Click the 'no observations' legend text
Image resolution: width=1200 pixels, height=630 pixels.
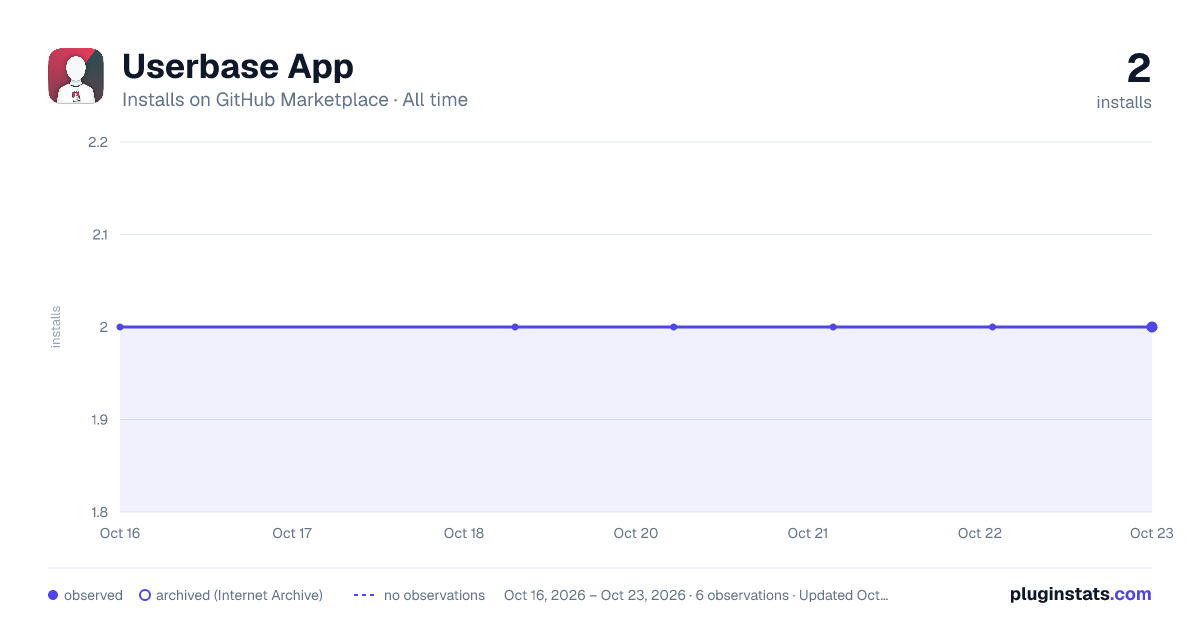pyautogui.click(x=434, y=595)
